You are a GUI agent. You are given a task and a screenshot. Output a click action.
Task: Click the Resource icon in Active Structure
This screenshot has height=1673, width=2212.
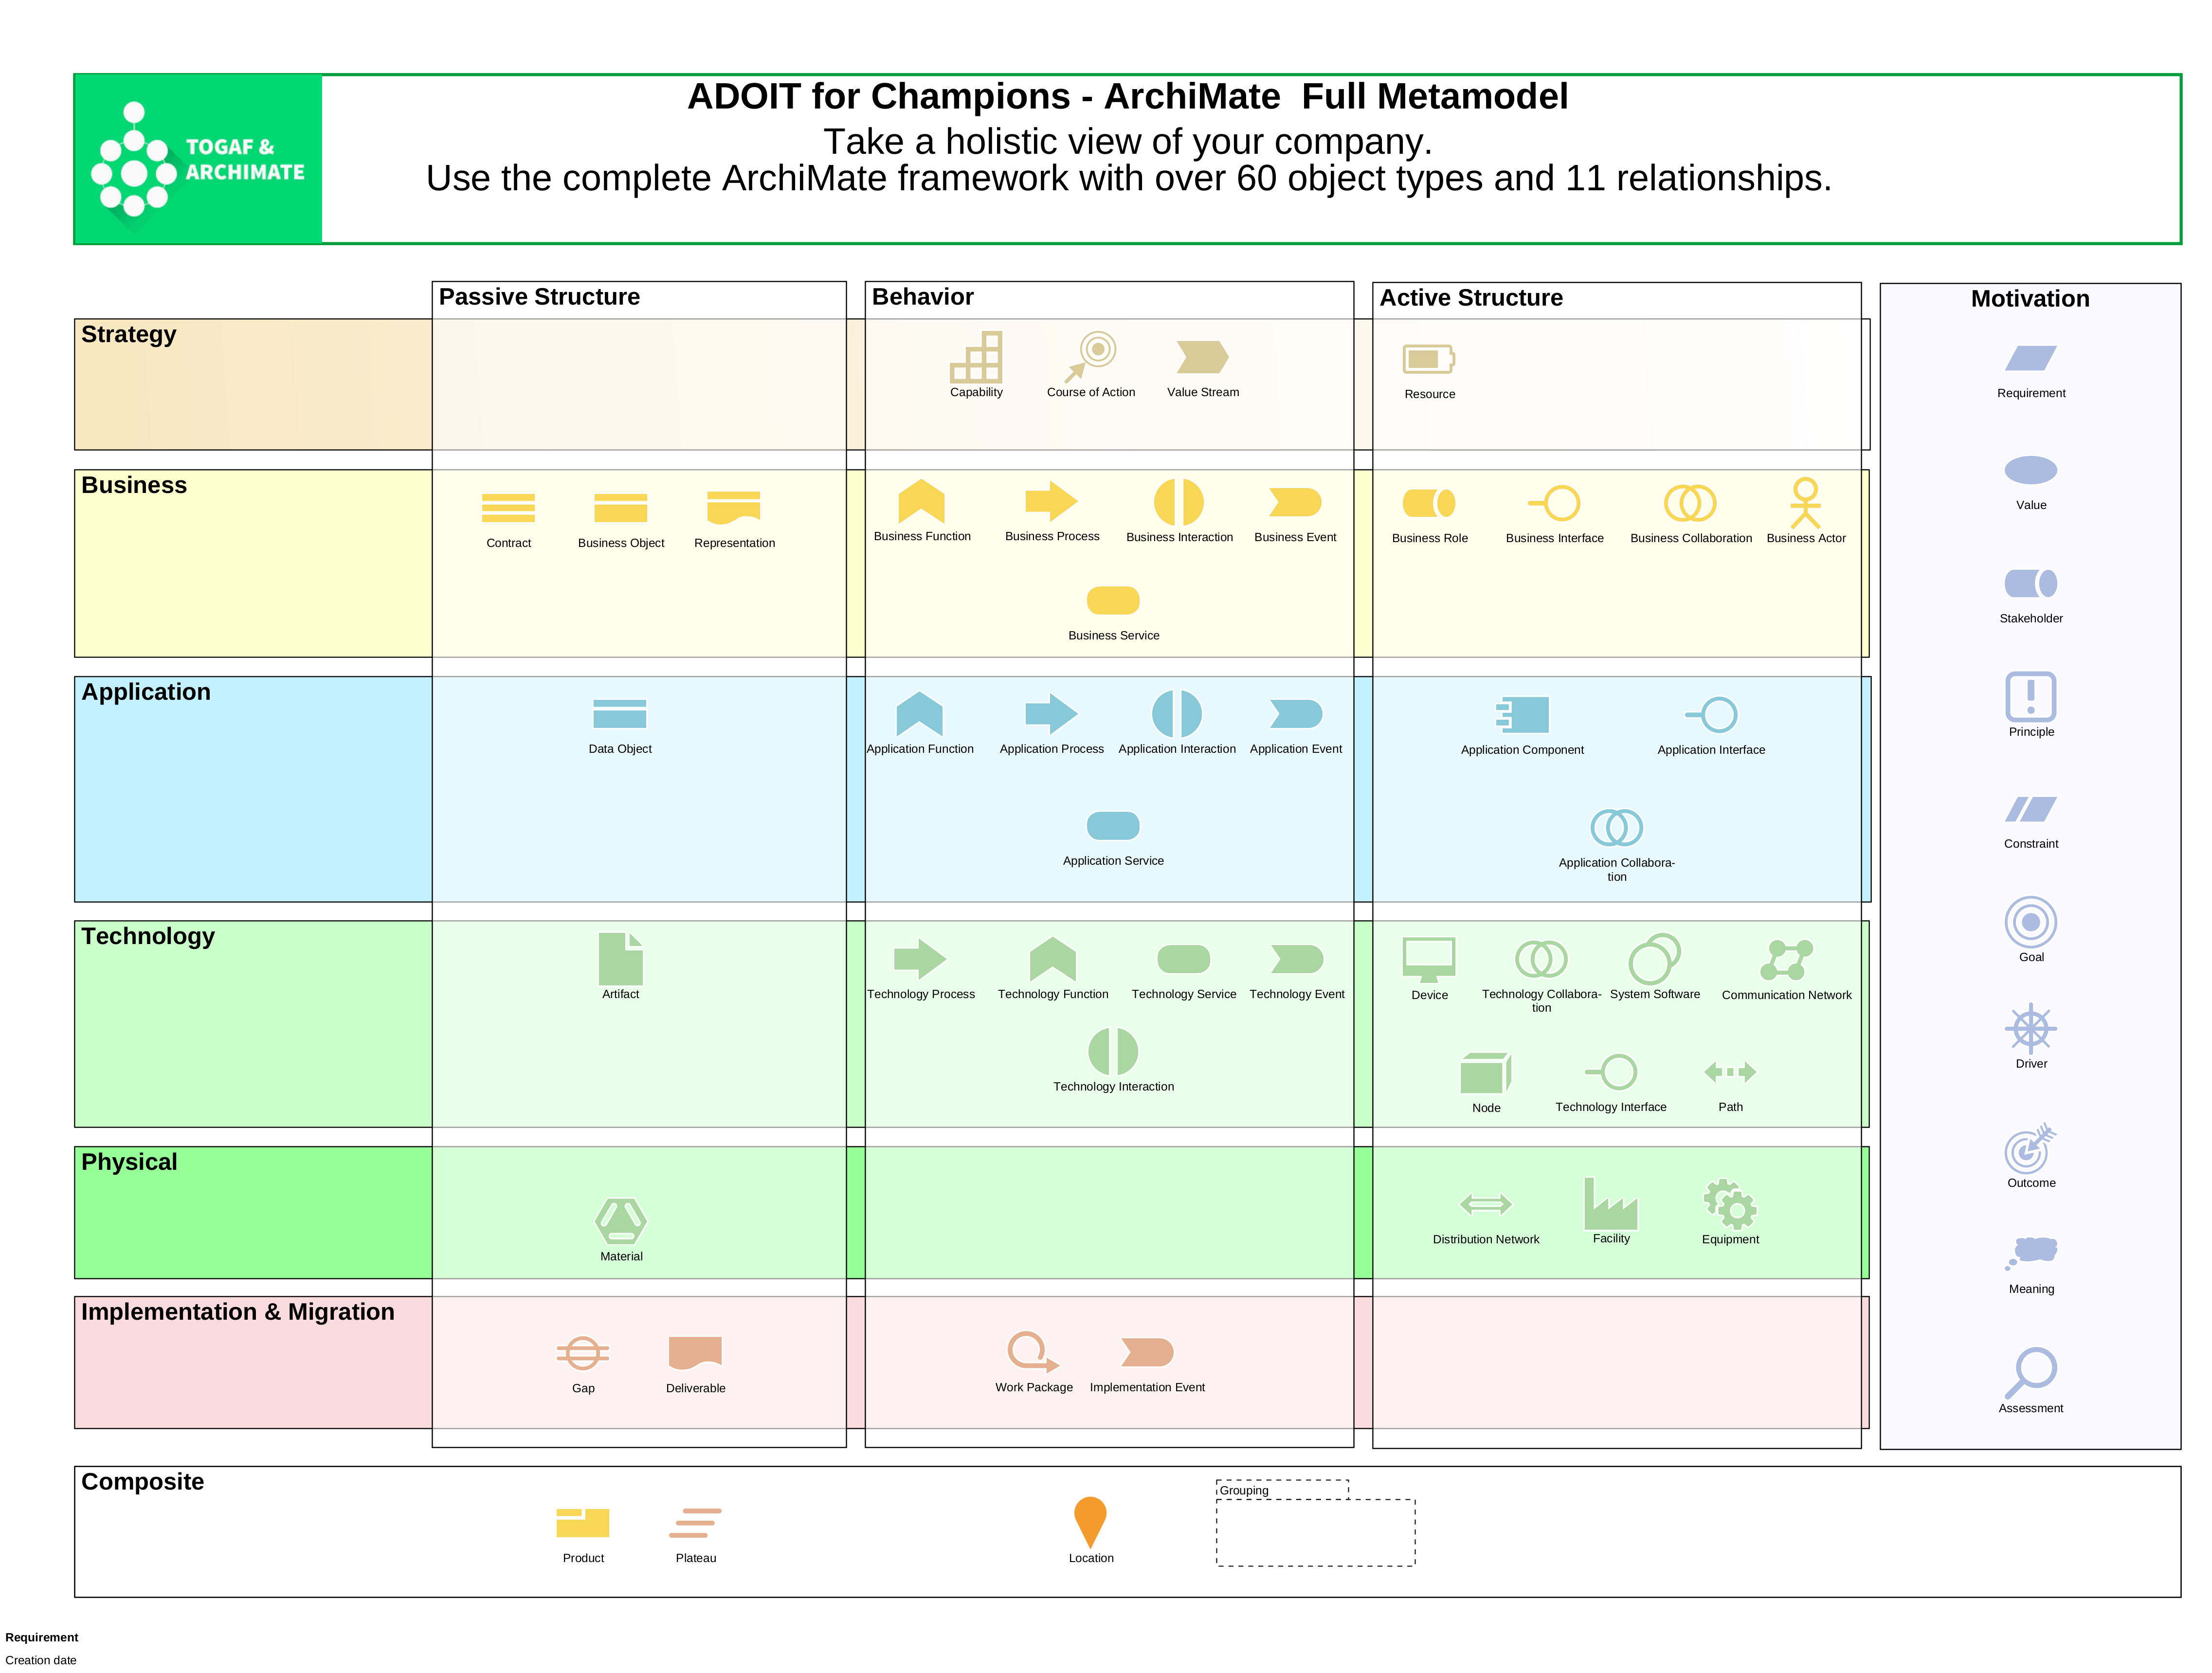pyautogui.click(x=1429, y=359)
